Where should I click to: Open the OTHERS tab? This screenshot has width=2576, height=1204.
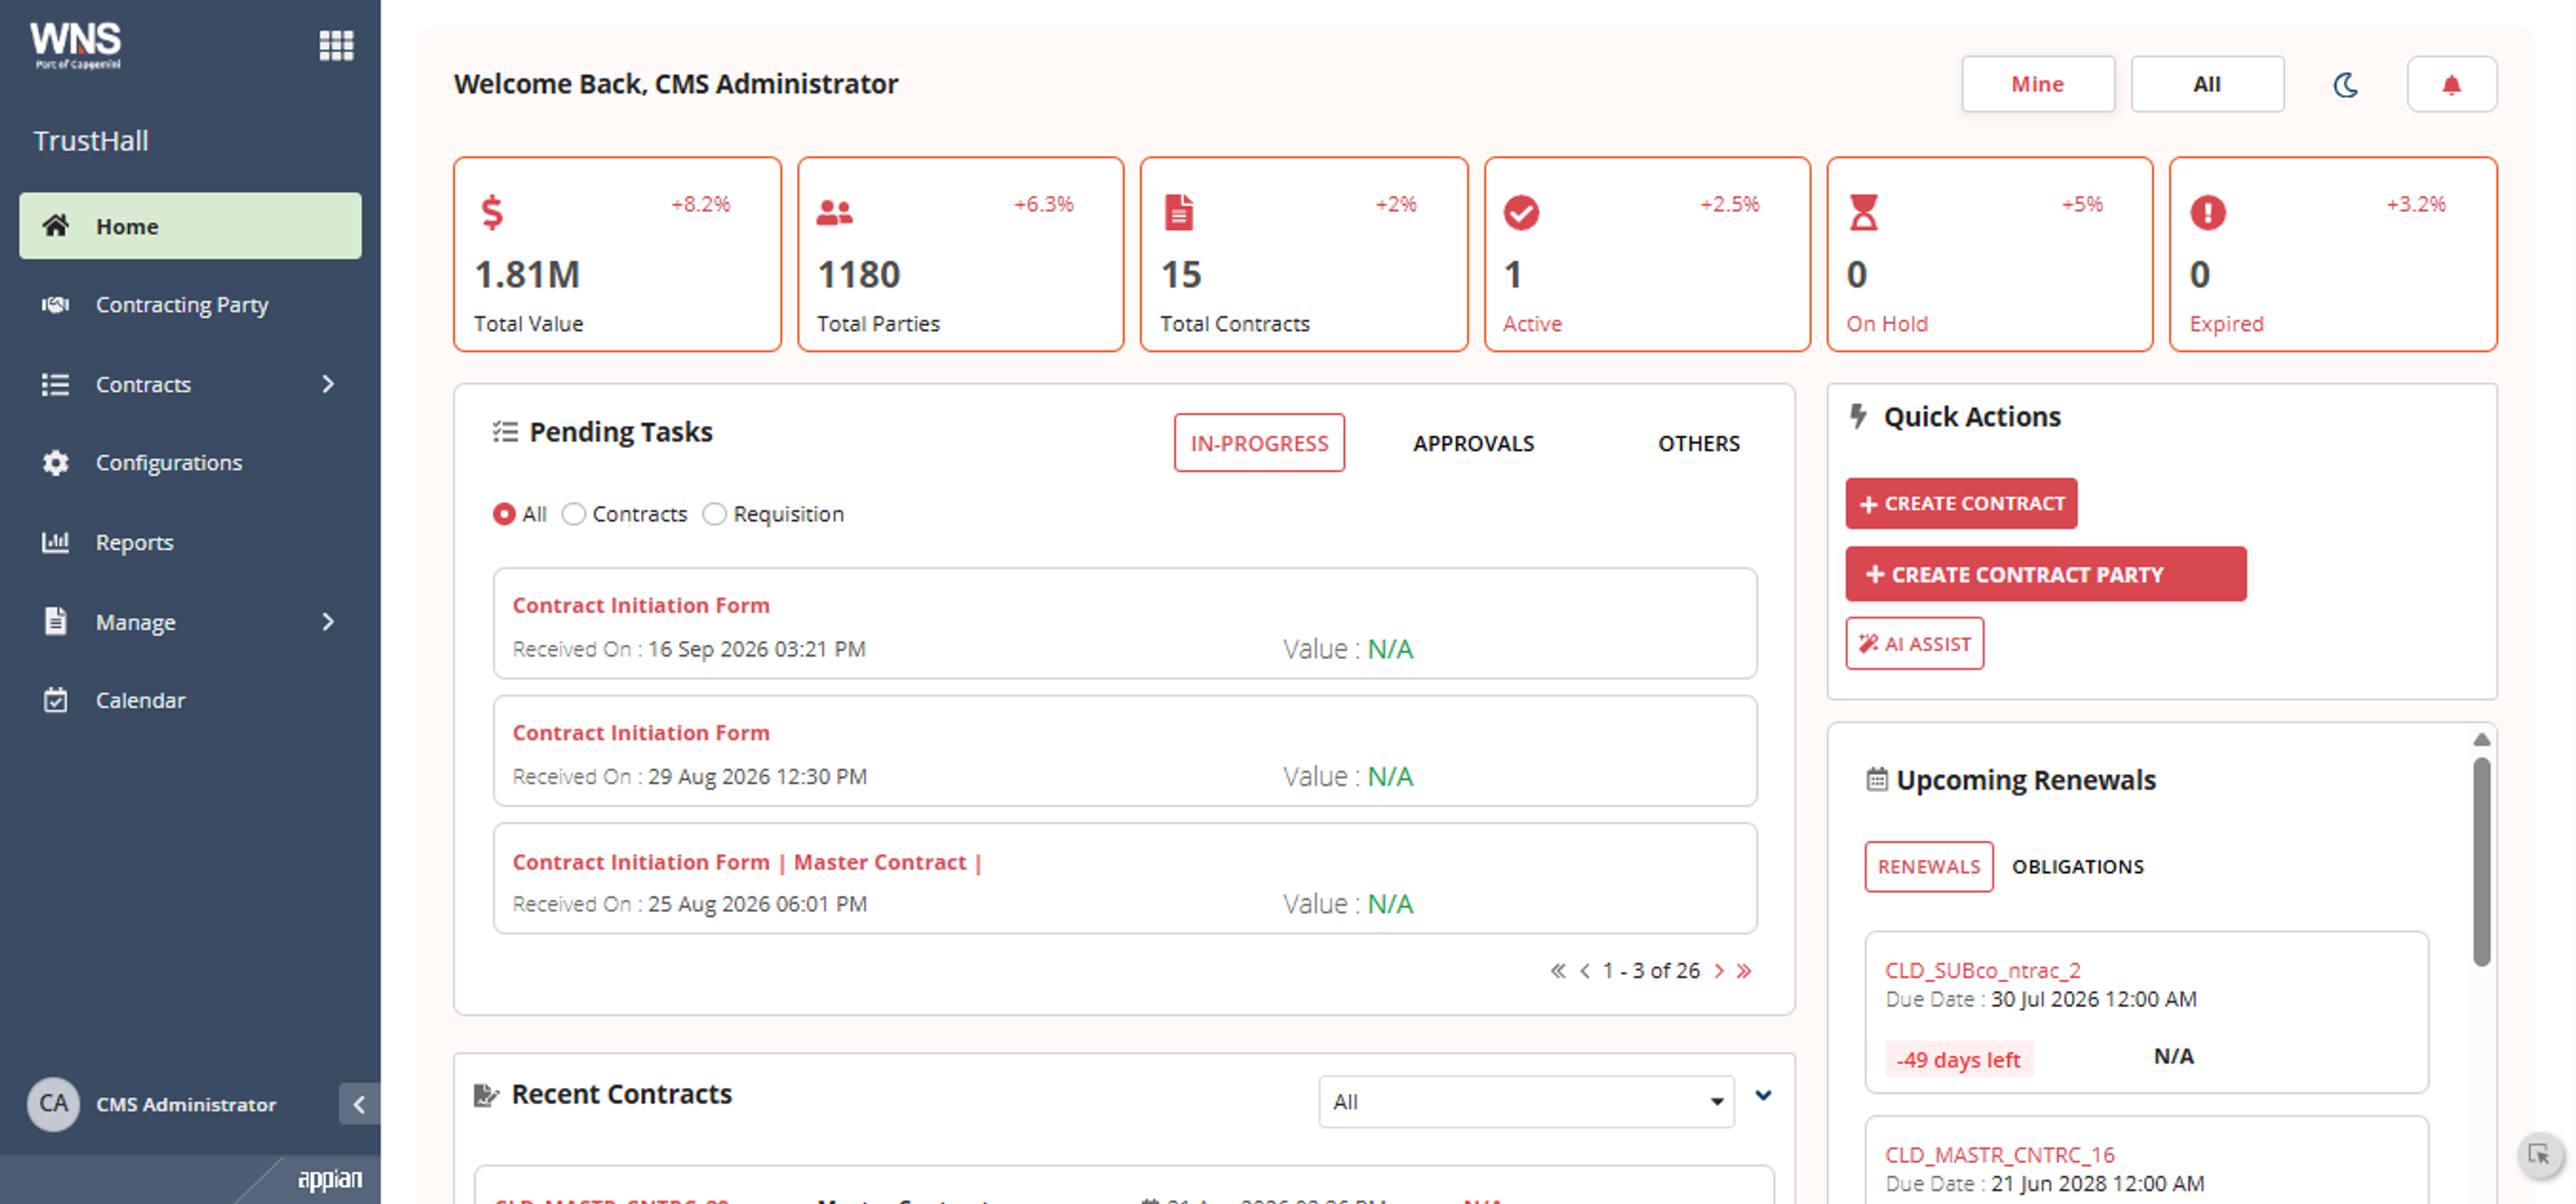click(1698, 443)
